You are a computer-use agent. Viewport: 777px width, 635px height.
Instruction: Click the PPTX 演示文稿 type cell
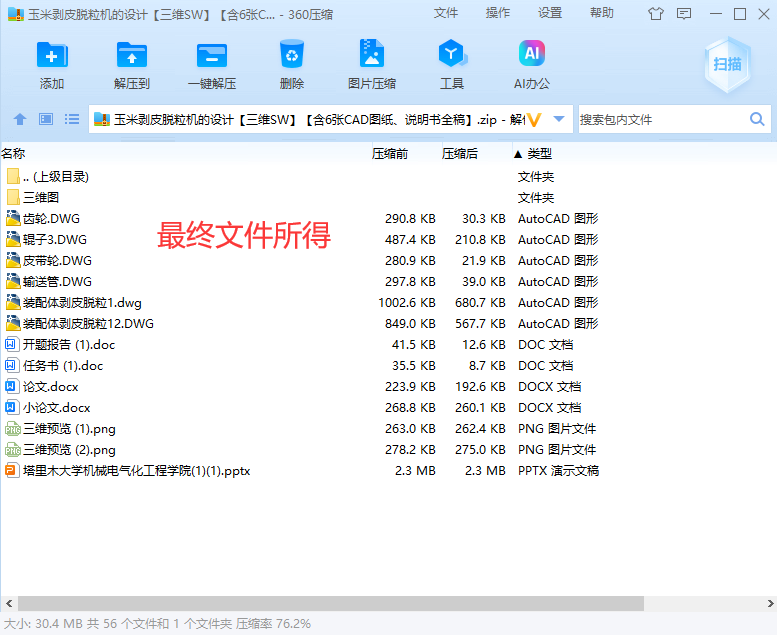click(x=558, y=470)
